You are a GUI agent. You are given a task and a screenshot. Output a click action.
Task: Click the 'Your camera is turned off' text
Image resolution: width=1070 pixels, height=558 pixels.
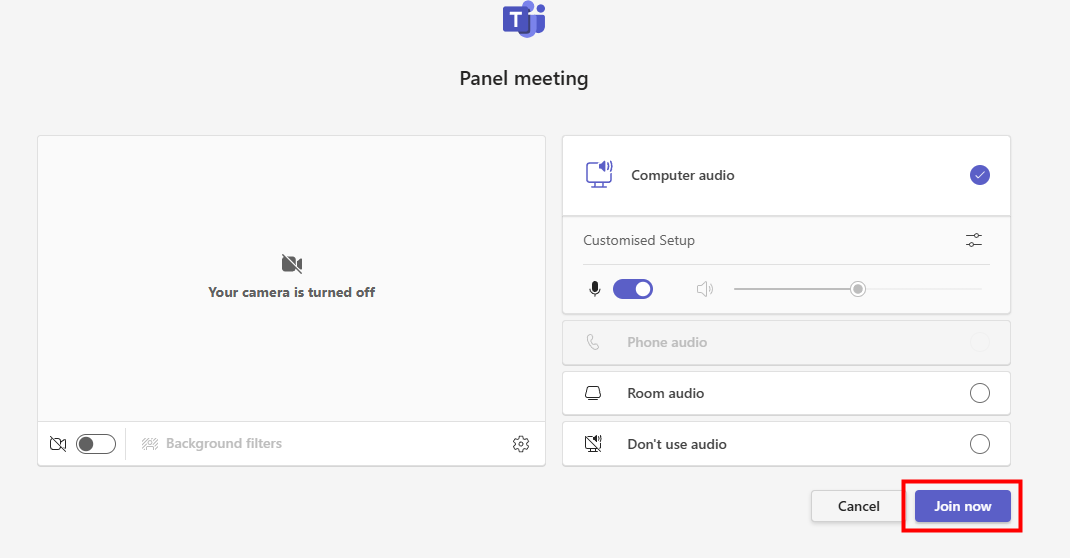point(291,292)
